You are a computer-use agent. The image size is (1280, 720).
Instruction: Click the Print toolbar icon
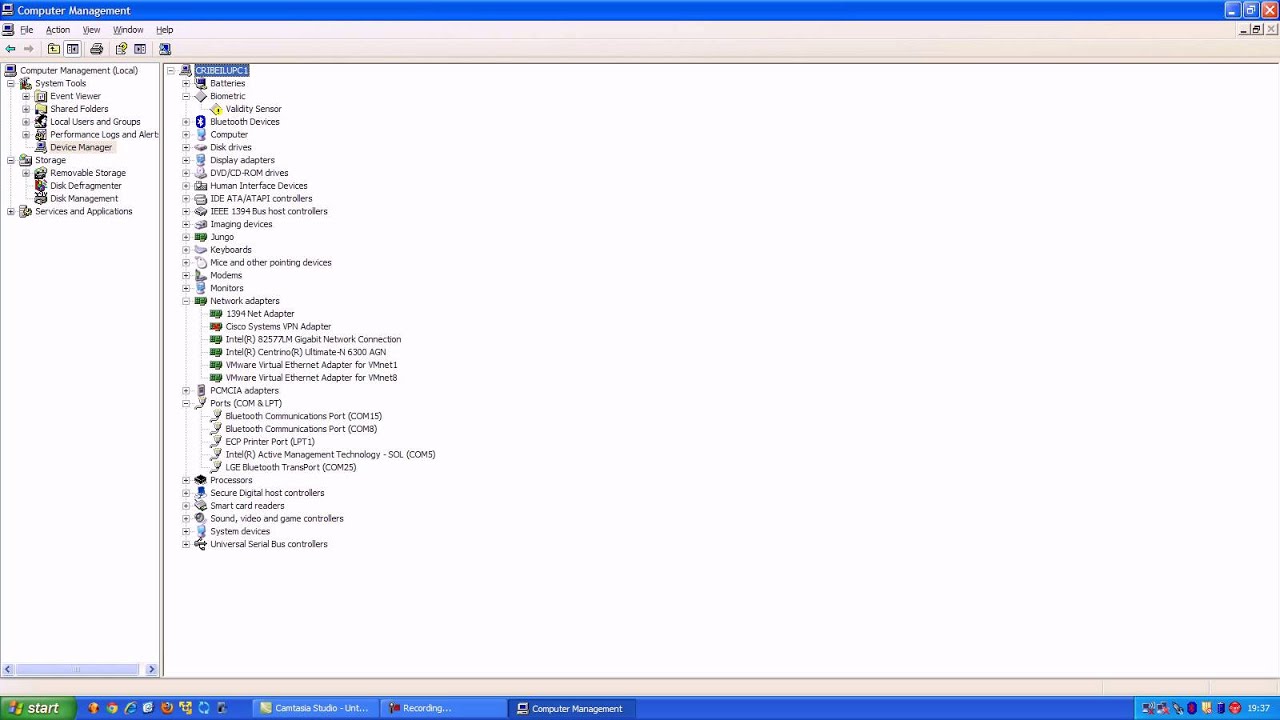pos(96,48)
